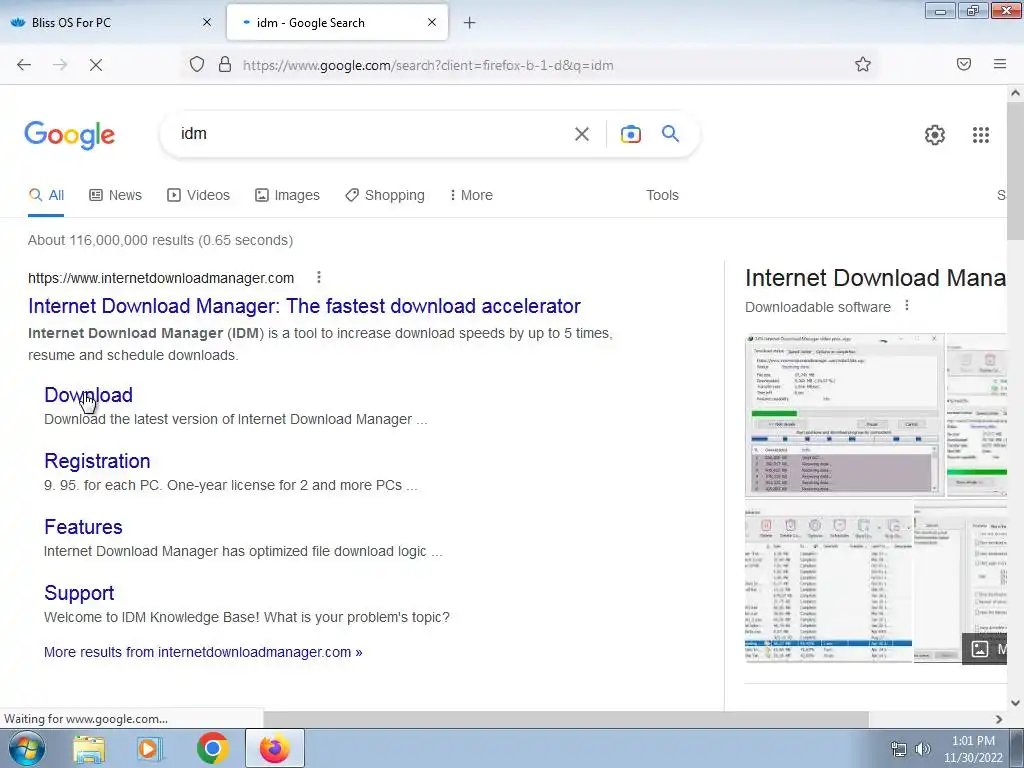Screen dimensions: 1024x768
Task: Switch to the Shopping tab
Action: [x=385, y=195]
